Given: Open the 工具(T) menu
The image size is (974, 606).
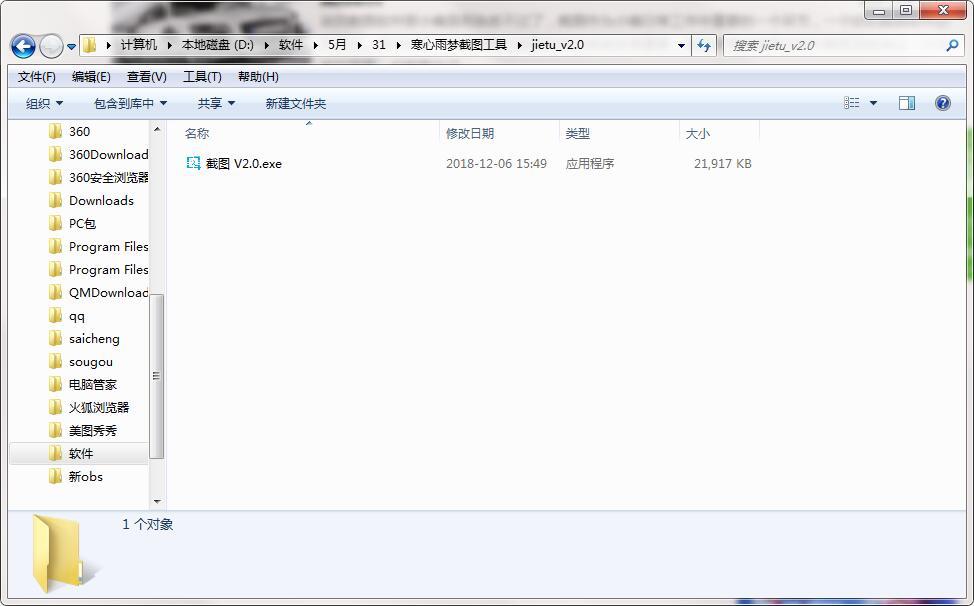Looking at the screenshot, I should [202, 76].
